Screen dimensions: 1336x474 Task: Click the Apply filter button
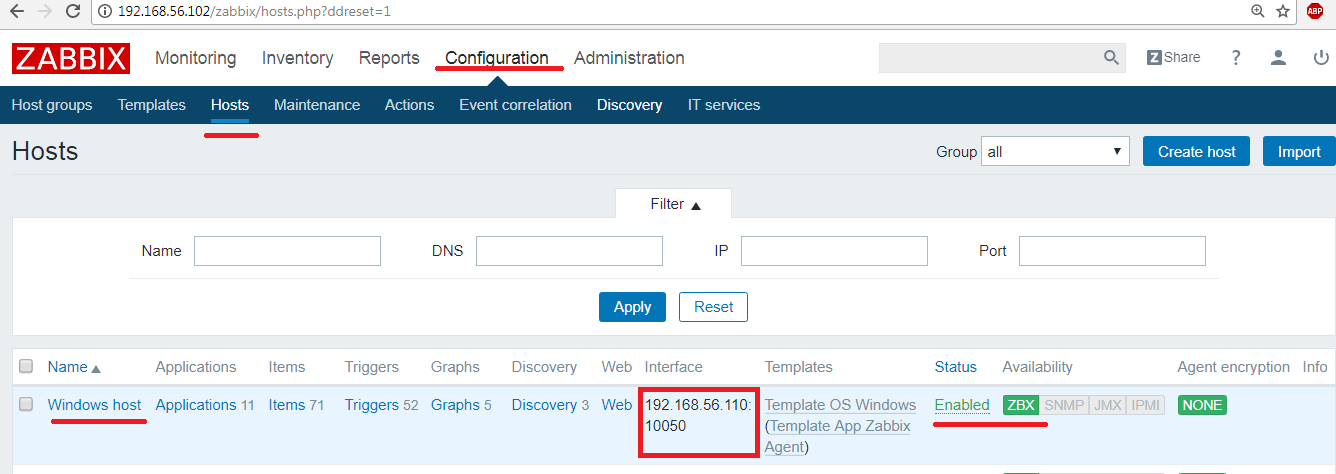point(632,307)
